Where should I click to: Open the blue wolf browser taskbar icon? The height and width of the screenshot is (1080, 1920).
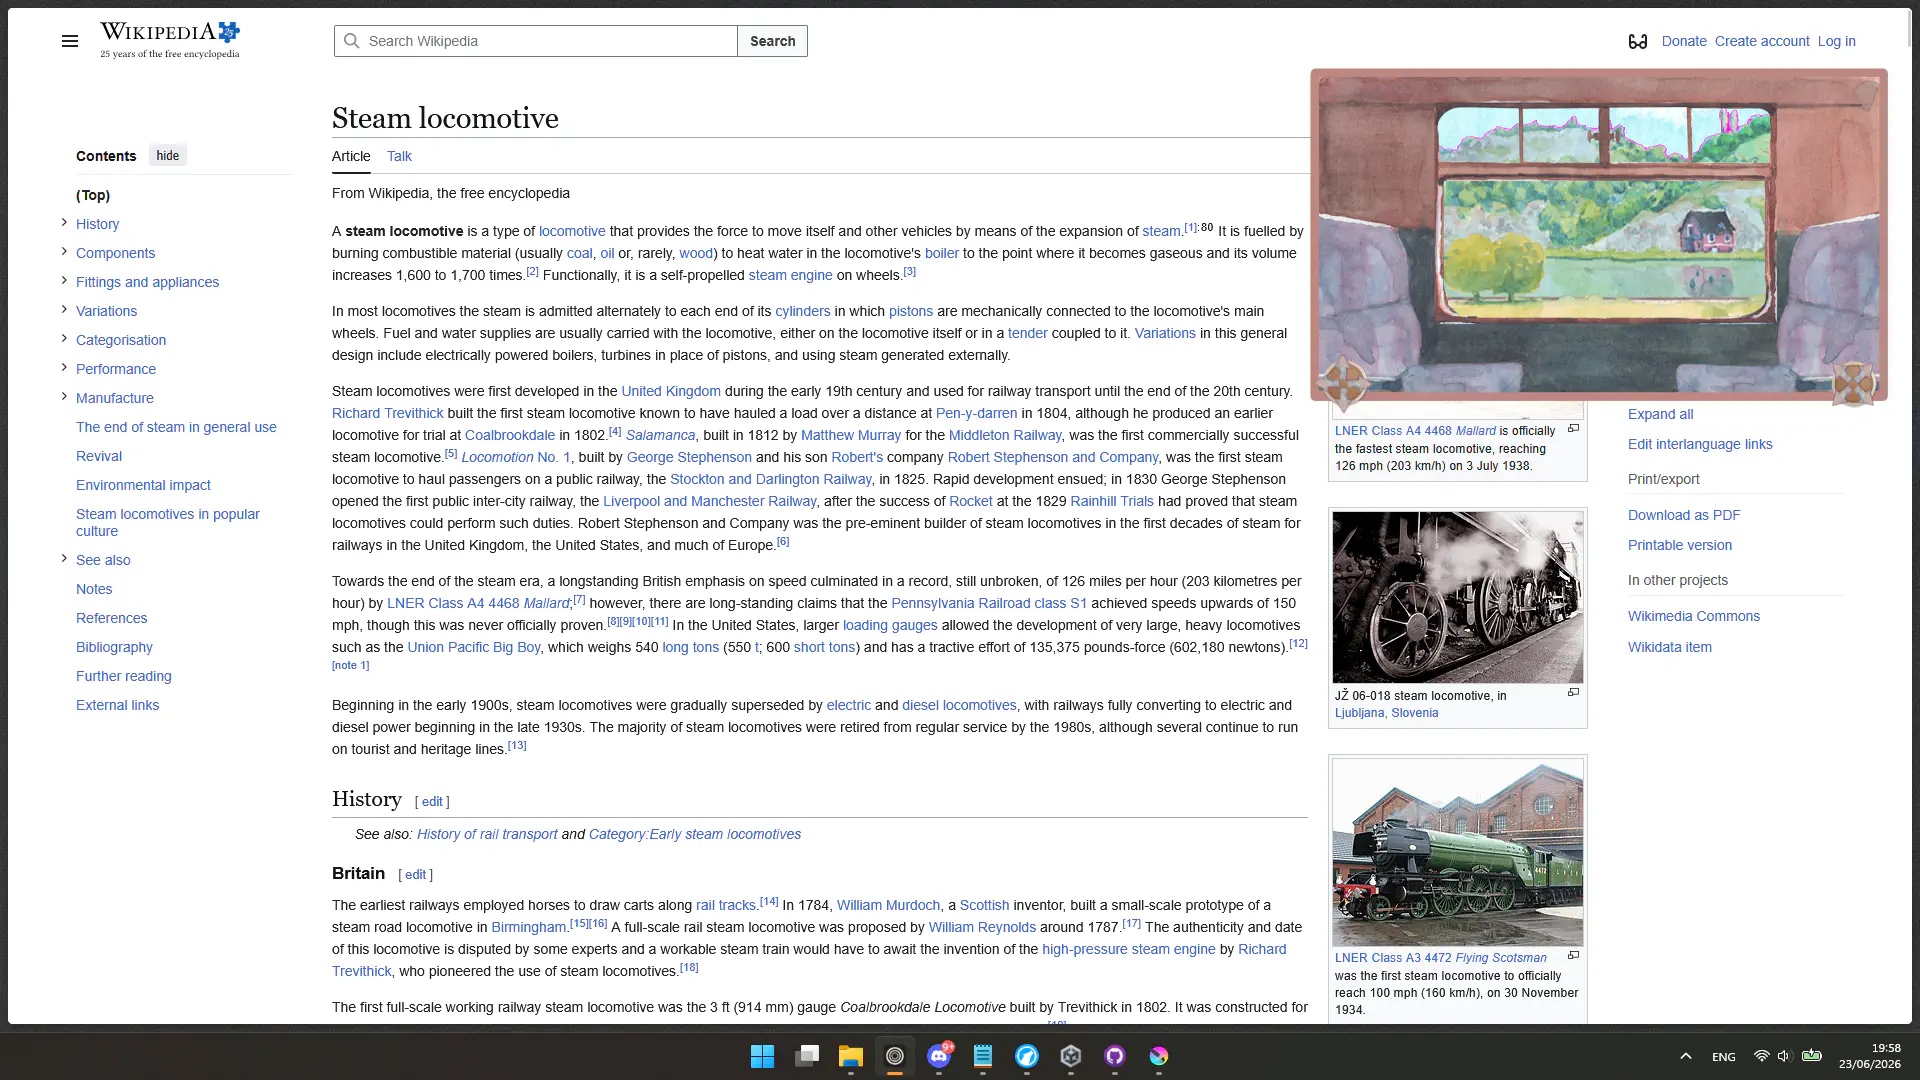pyautogui.click(x=1026, y=1056)
